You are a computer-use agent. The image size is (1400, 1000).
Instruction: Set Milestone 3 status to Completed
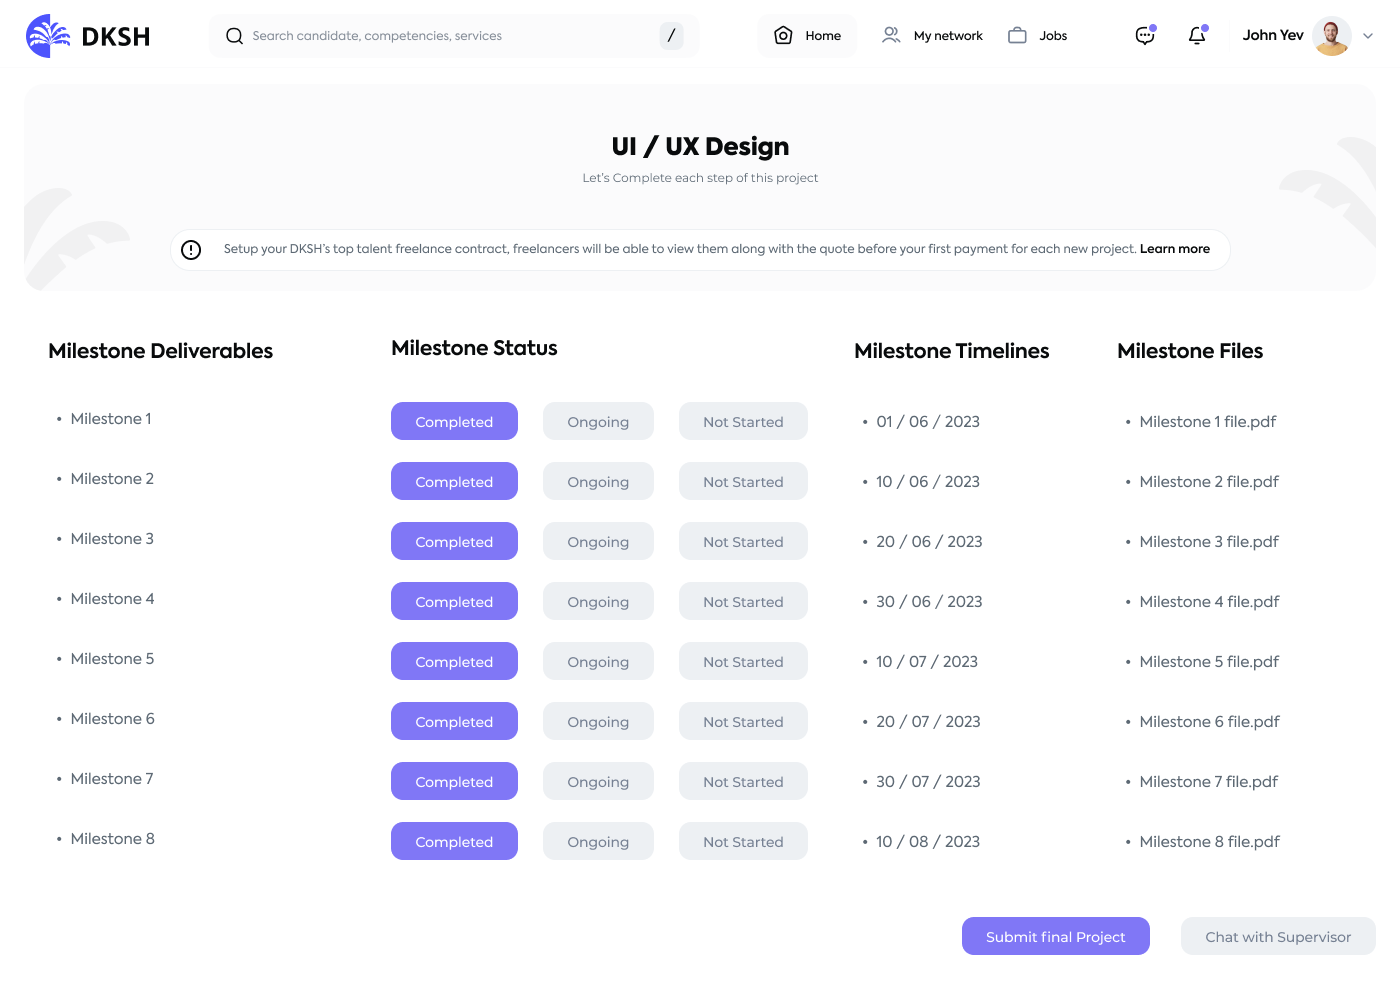point(454,541)
